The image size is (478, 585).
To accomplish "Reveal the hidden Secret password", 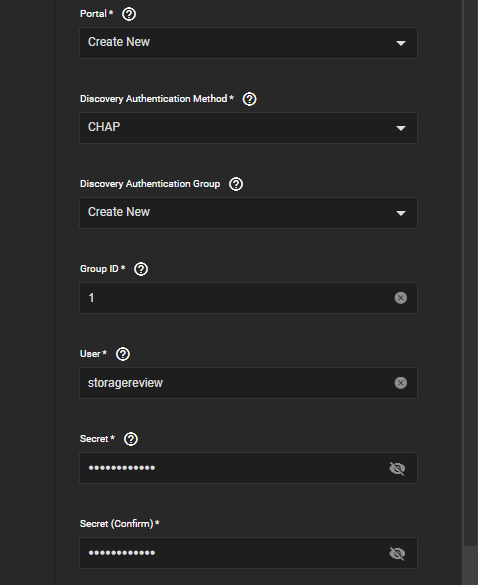I will click(397, 469).
